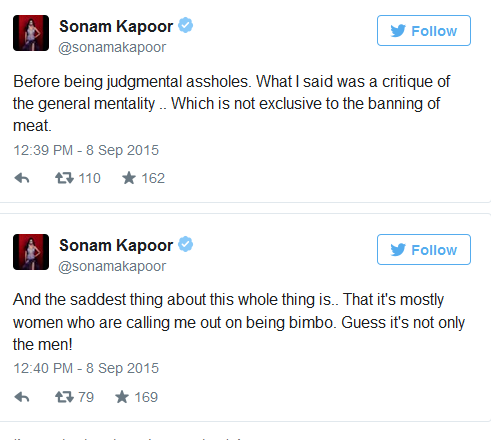Click verified badge on second tweet's name
The height and width of the screenshot is (440, 491).
pyautogui.click(x=186, y=245)
